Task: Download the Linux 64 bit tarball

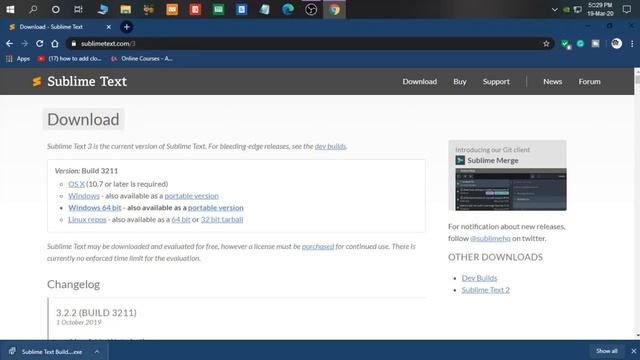Action: click(181, 220)
